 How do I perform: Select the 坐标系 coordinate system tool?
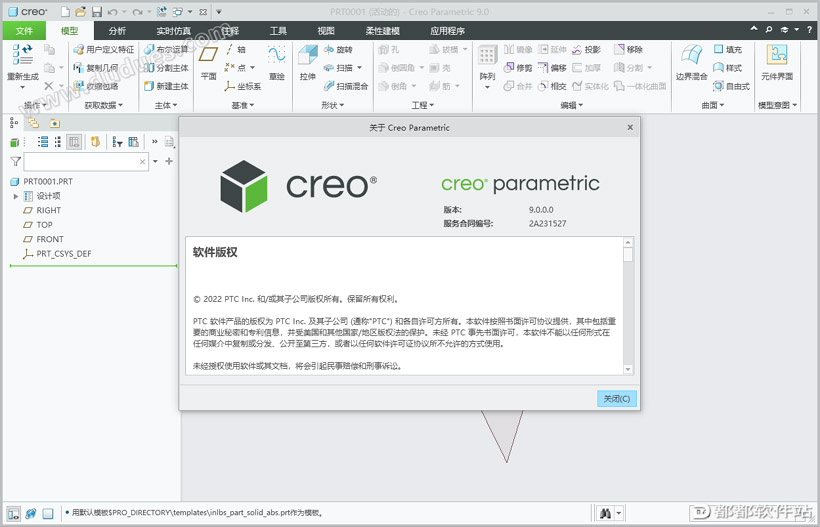point(243,86)
